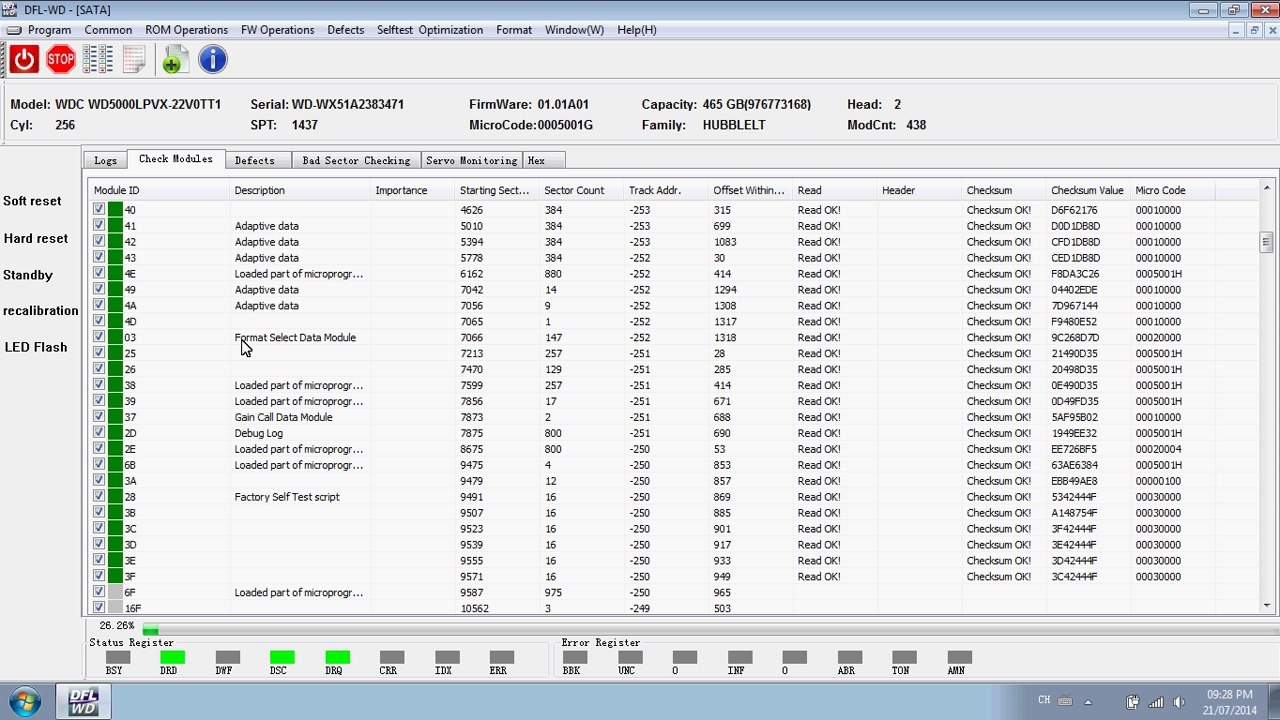Screen dimensions: 1280x720
Task: Click the volume speaker tray icon
Action: 1178,701
